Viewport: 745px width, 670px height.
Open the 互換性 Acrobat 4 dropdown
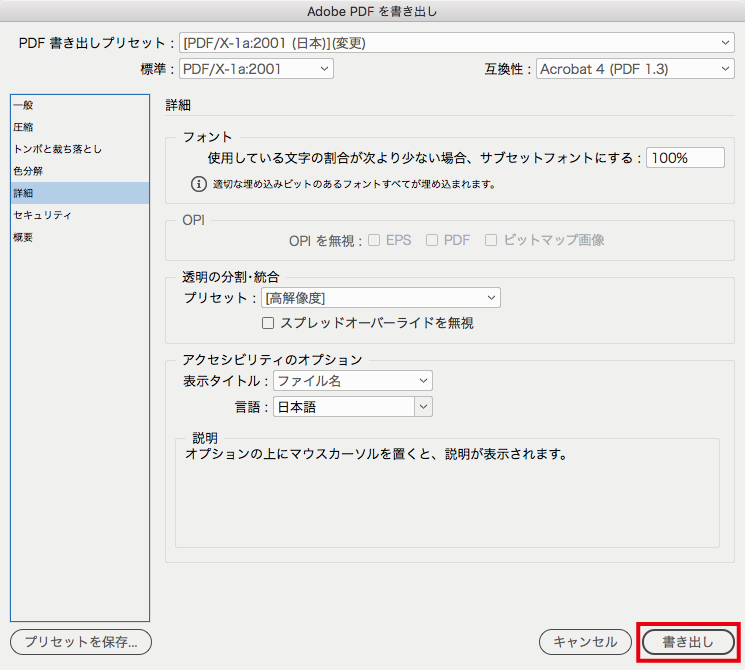pos(635,69)
